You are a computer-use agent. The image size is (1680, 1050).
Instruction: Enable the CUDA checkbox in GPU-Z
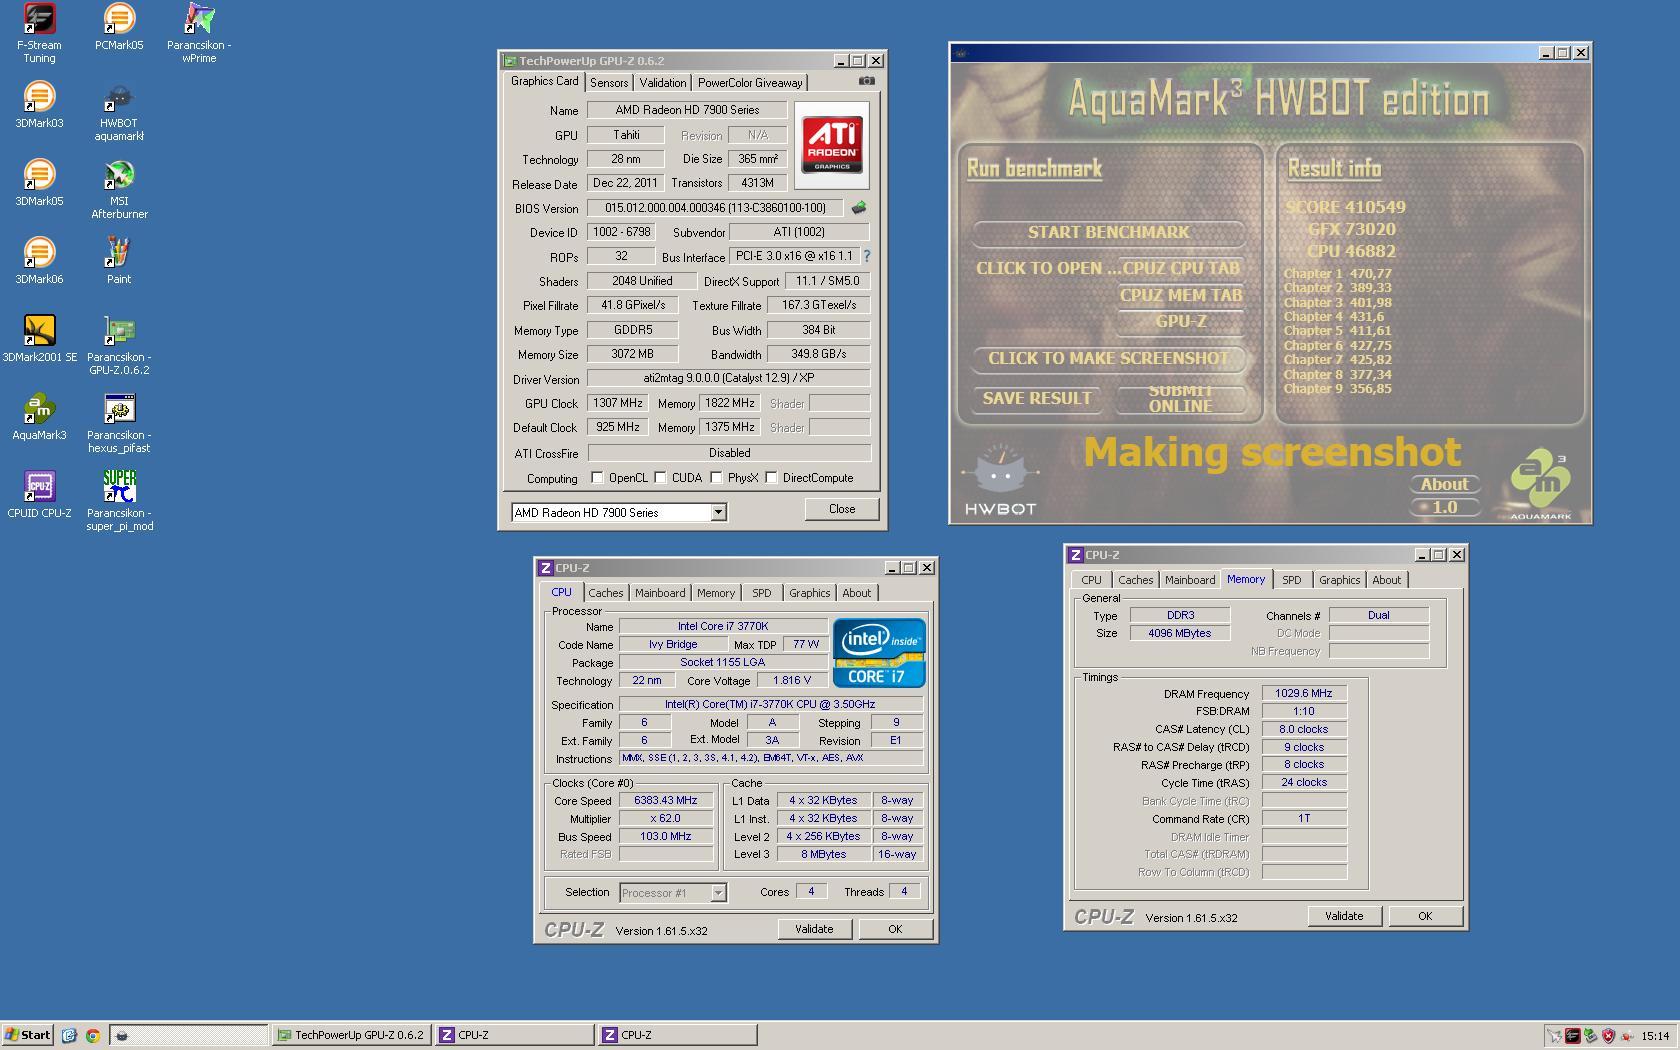pos(660,478)
